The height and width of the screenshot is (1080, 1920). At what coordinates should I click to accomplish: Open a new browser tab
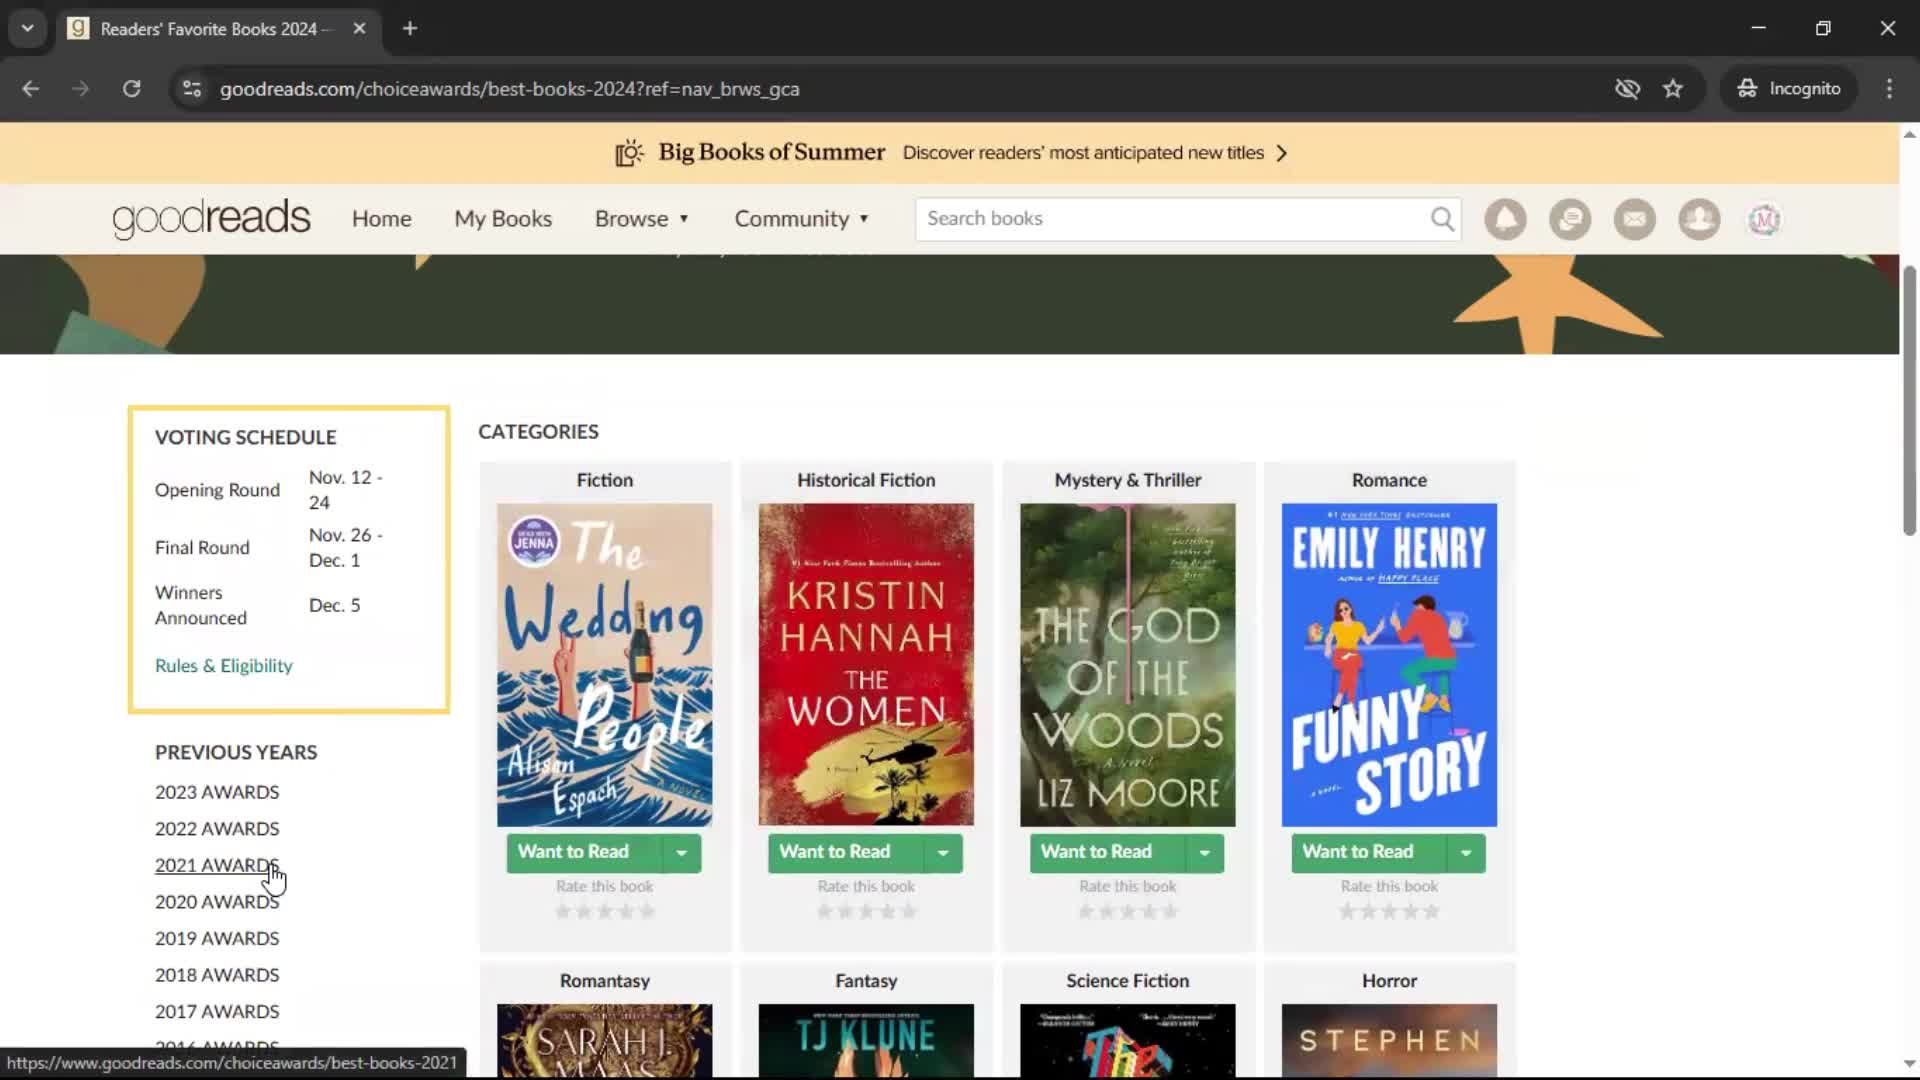click(x=410, y=28)
